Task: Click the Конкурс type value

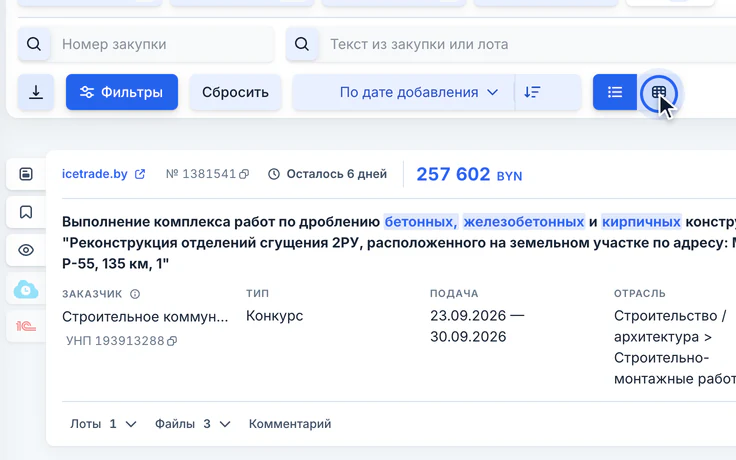Action: [x=275, y=316]
